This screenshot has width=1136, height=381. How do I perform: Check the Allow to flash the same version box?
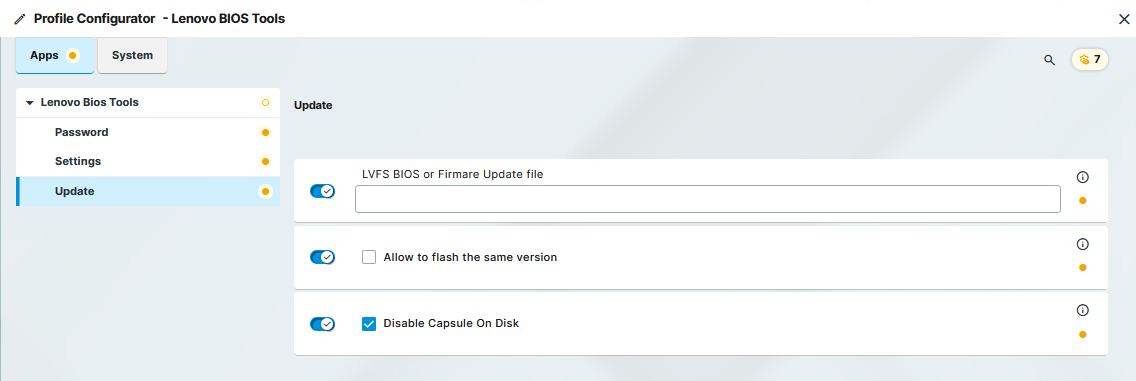click(369, 257)
